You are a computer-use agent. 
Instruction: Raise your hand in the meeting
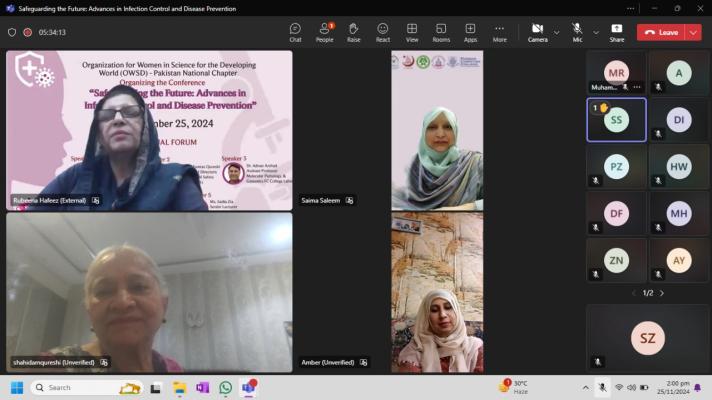click(354, 32)
